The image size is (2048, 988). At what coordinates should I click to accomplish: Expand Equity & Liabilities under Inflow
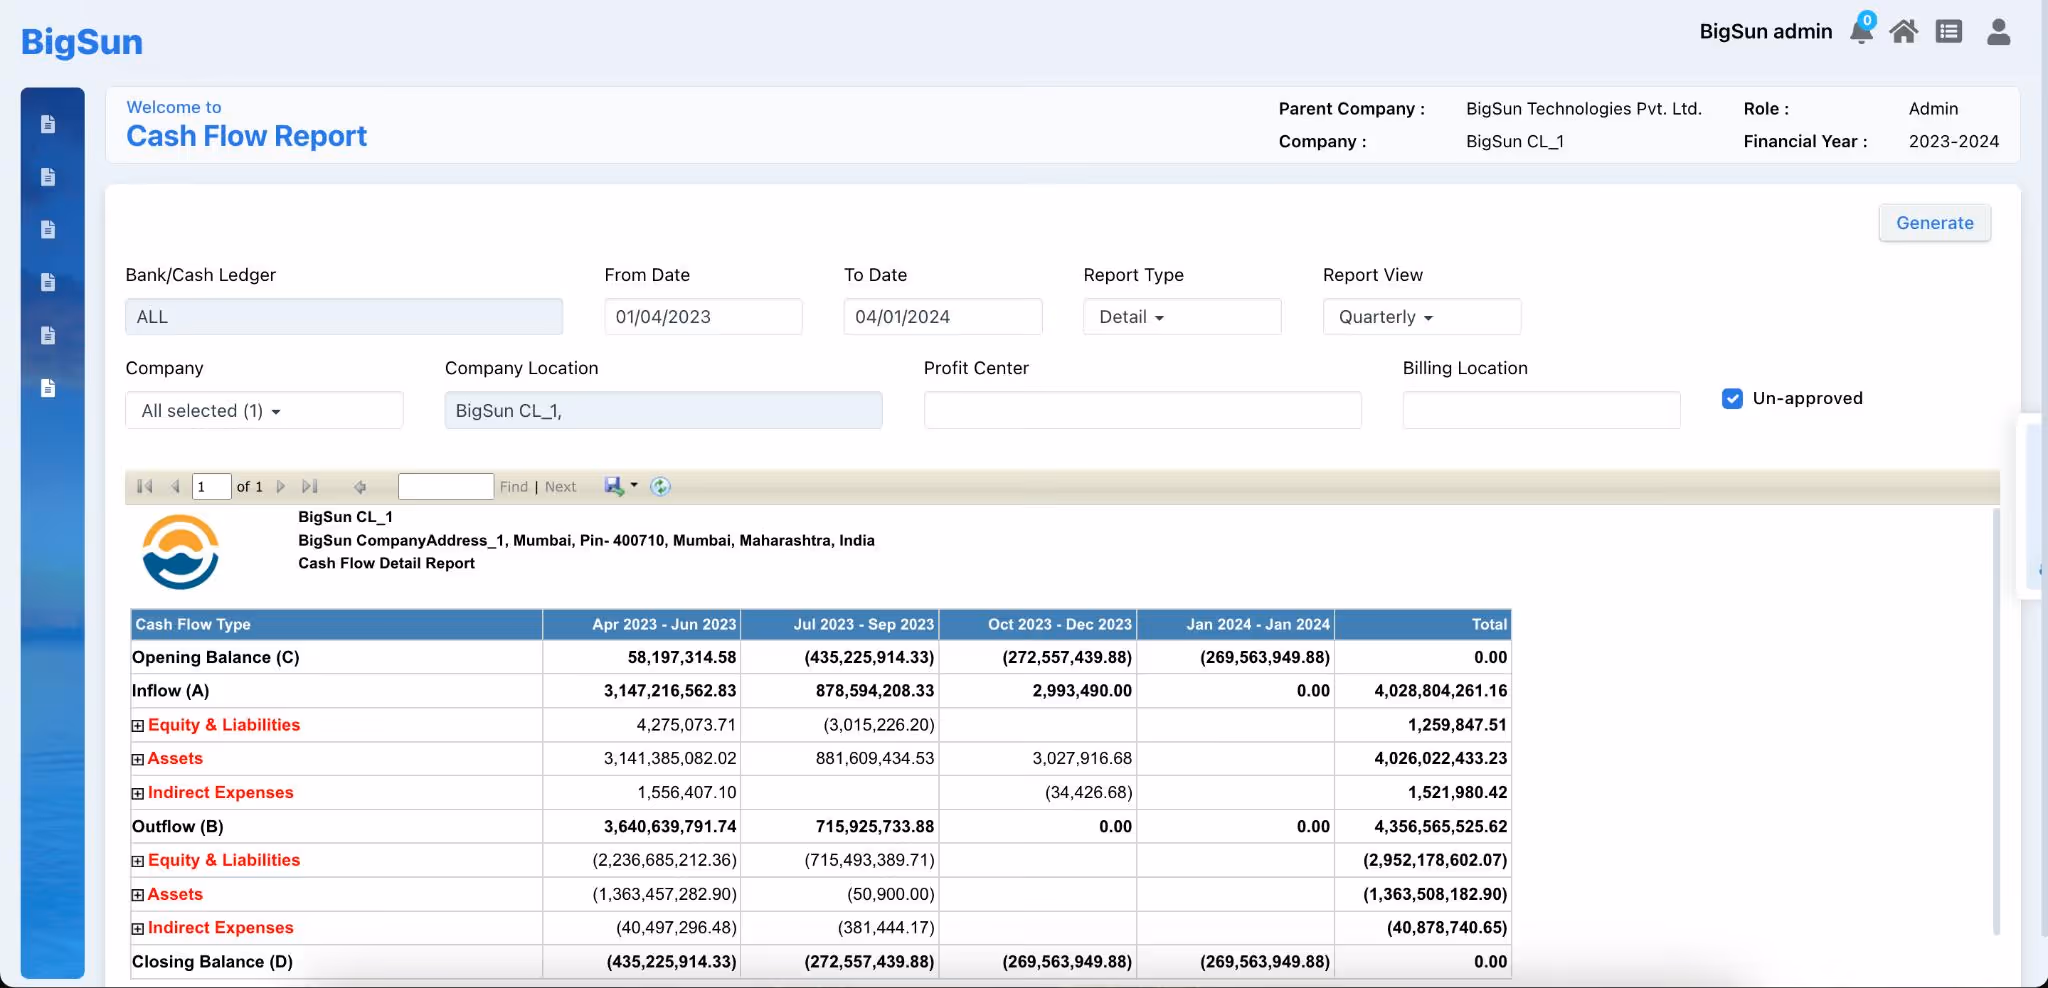tap(138, 726)
